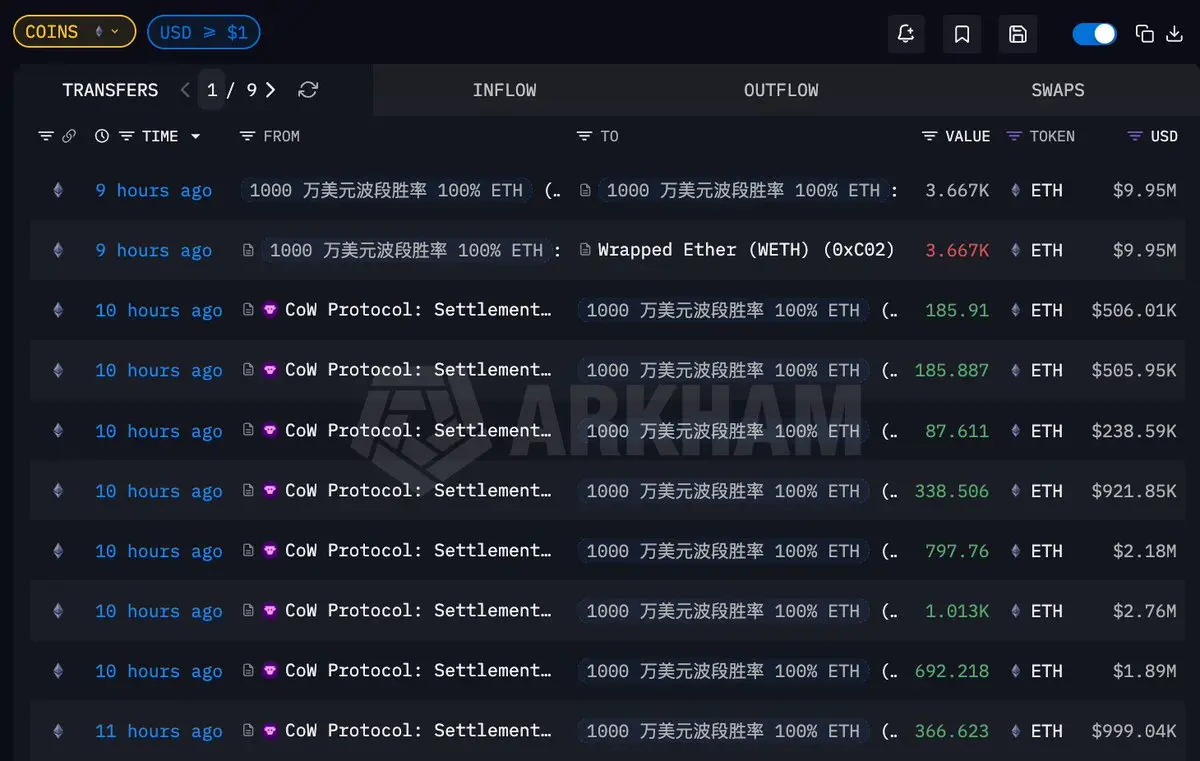Image resolution: width=1200 pixels, height=761 pixels.
Task: Click the 366.623 value cell
Action: click(x=952, y=731)
